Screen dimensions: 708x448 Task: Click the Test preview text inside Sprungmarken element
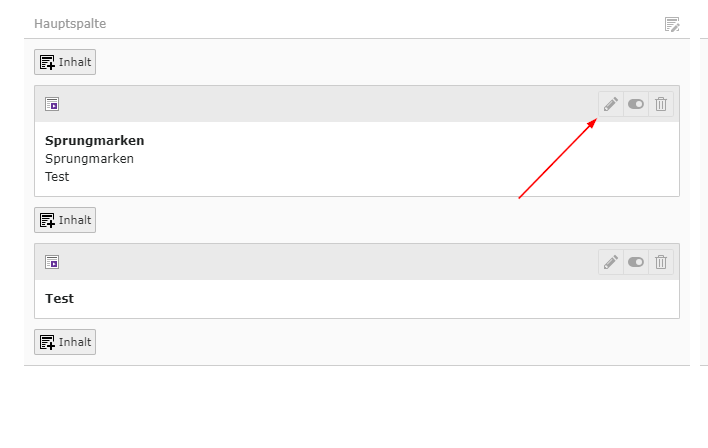(57, 176)
